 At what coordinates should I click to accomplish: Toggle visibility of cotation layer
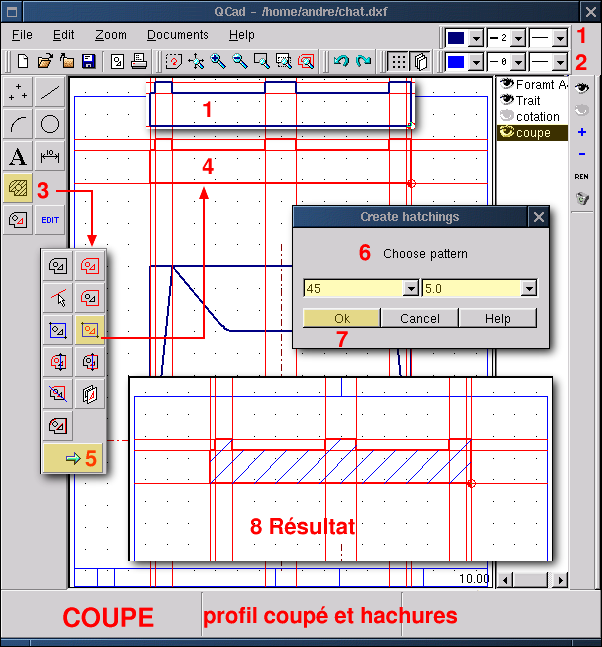coord(506,116)
